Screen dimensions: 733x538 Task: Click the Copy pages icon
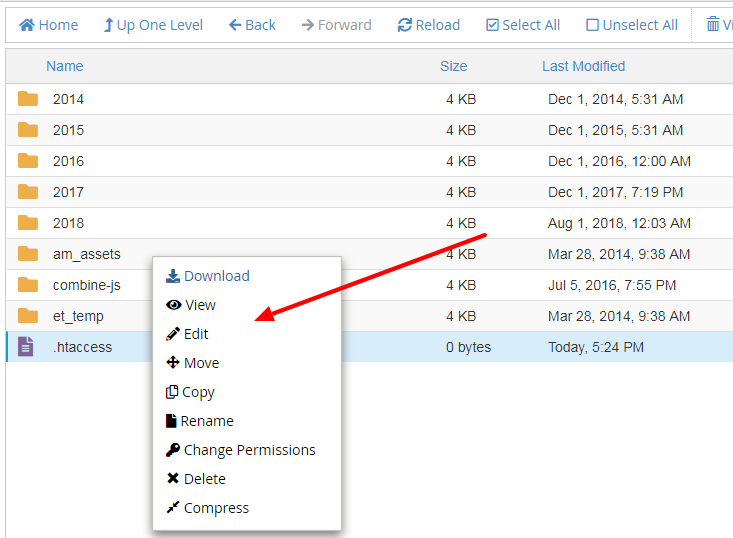tap(172, 392)
